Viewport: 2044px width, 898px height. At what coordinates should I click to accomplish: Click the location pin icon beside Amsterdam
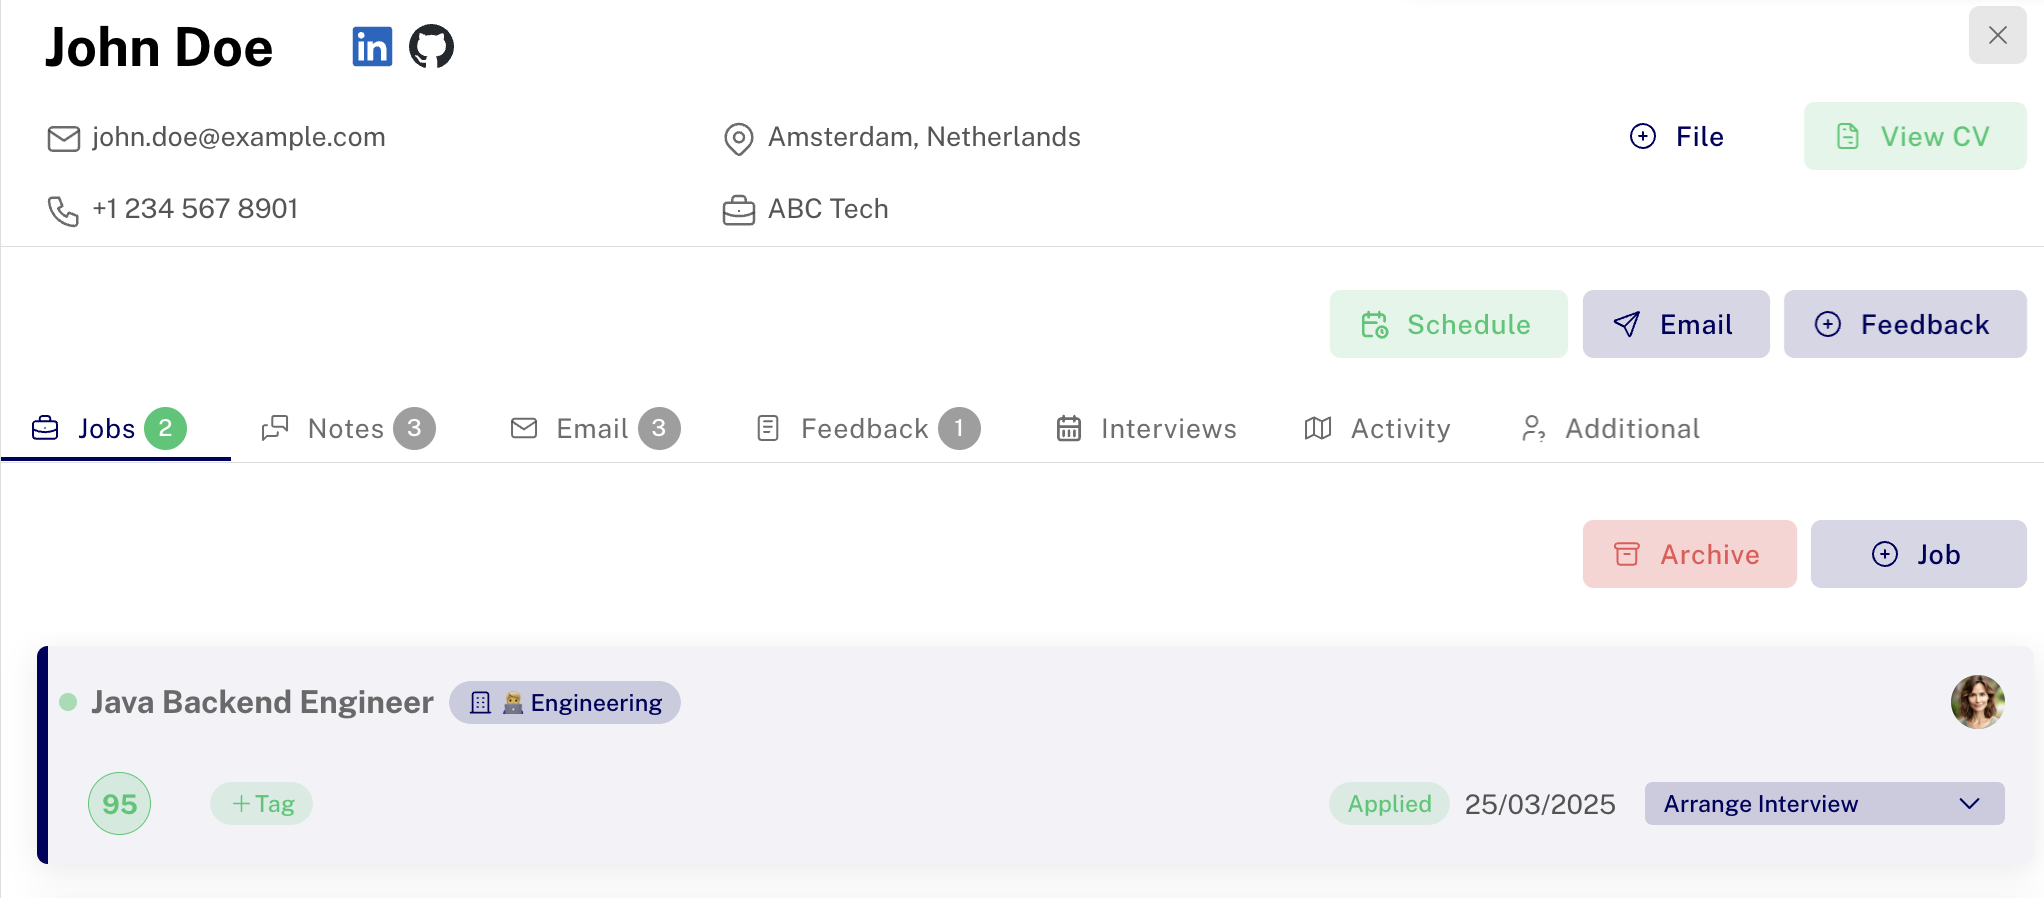click(738, 138)
